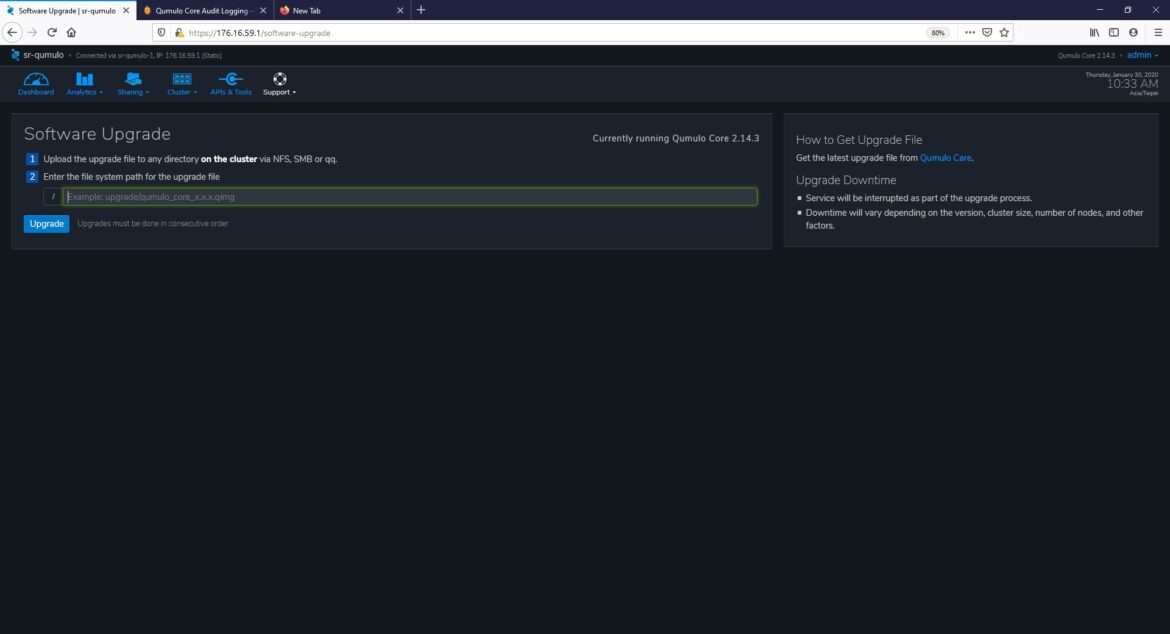
Task: Open the Sharing menu
Action: (133, 84)
